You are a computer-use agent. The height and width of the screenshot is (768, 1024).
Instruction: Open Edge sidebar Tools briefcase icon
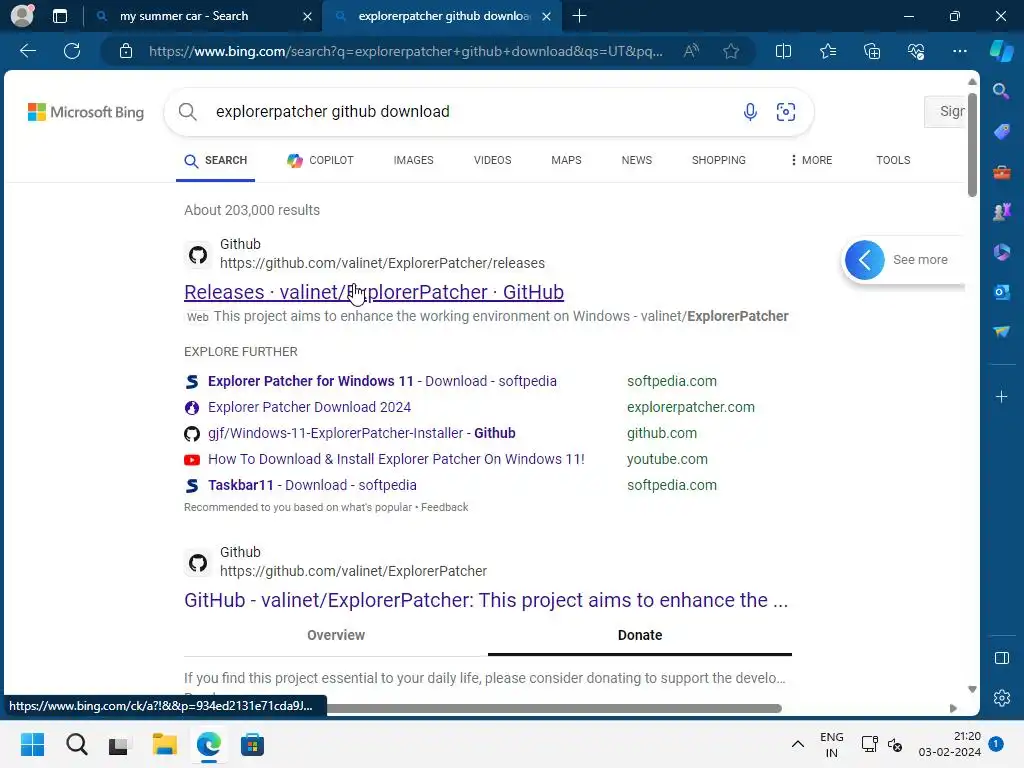tap(1000, 172)
